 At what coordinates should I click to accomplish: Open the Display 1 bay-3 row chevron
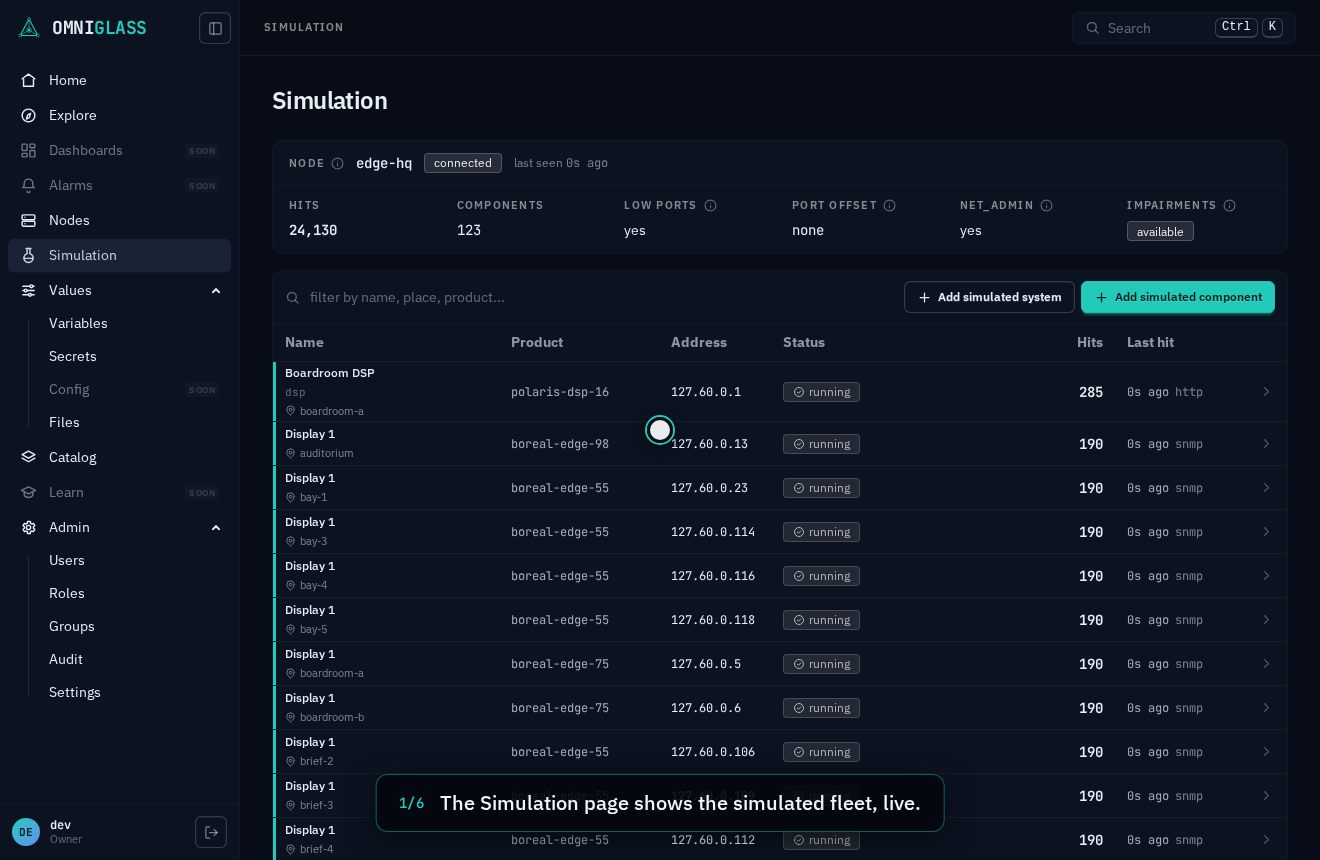[x=1266, y=532]
